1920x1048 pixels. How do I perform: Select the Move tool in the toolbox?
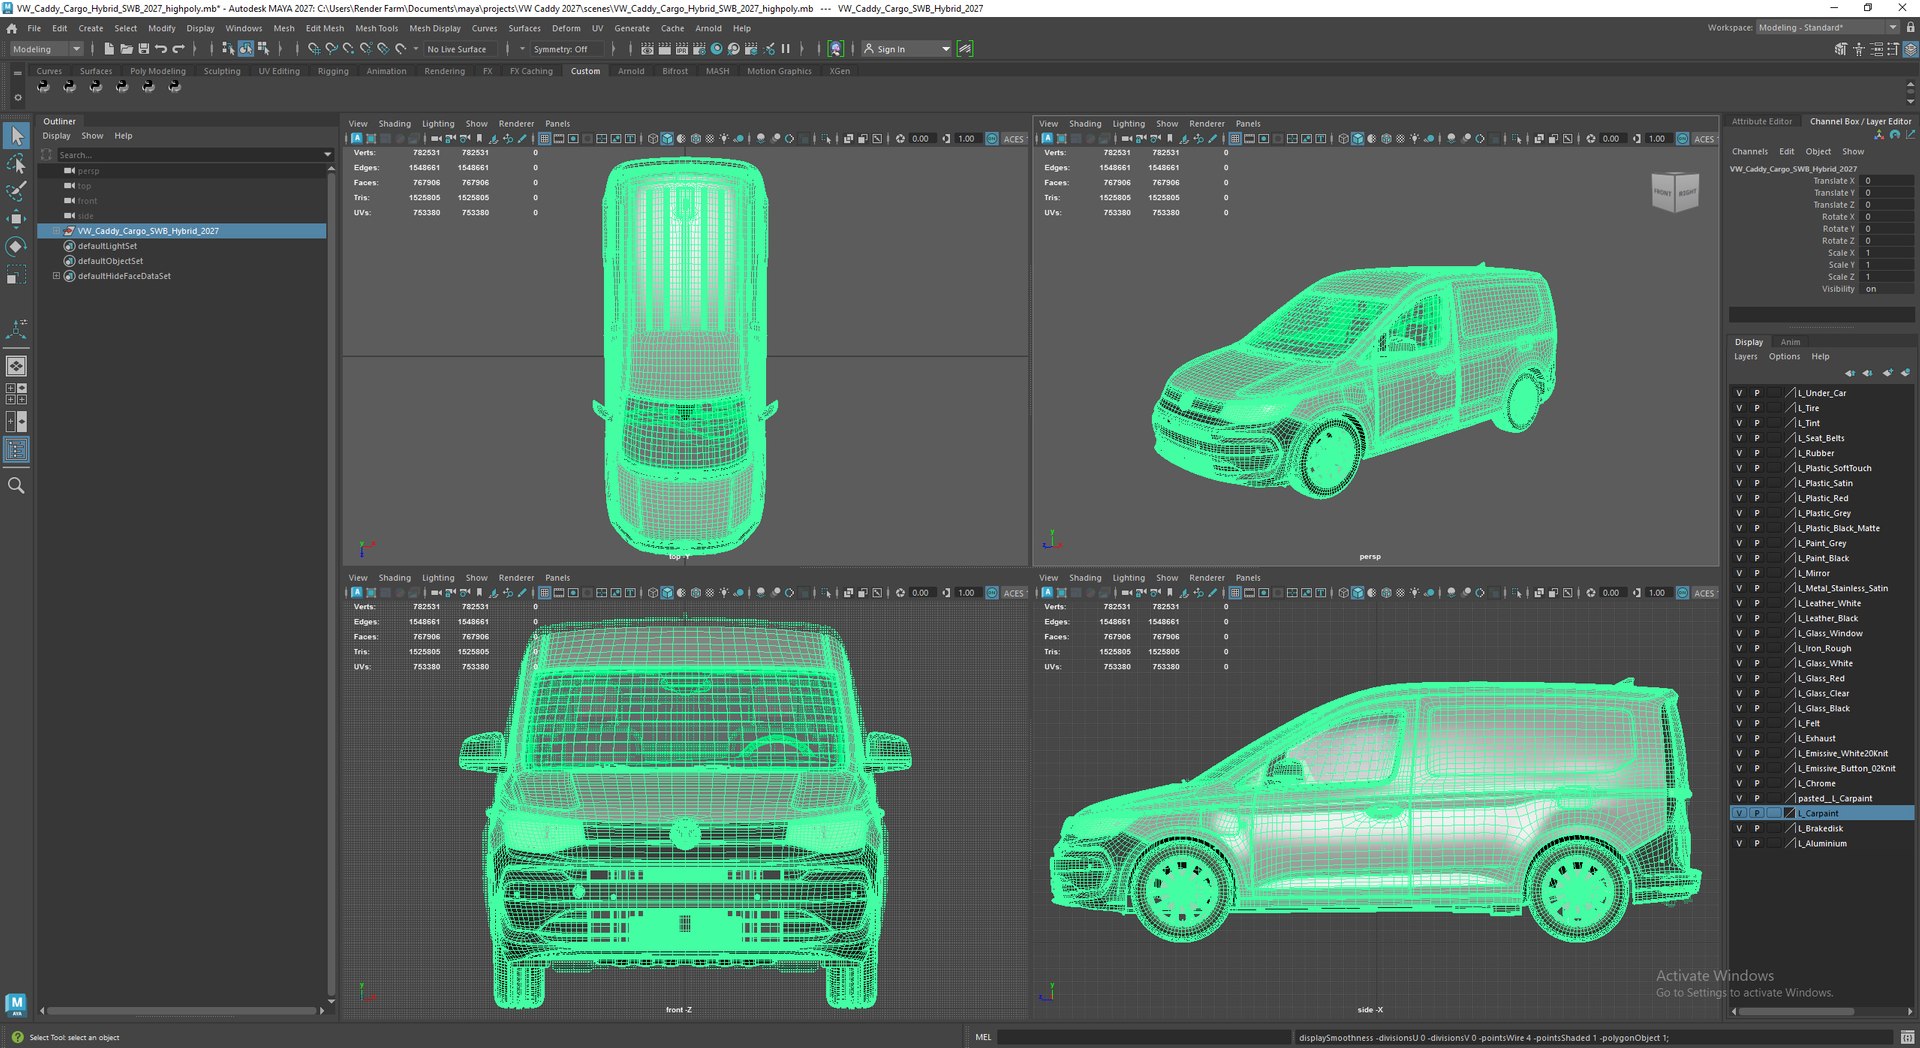[16, 219]
